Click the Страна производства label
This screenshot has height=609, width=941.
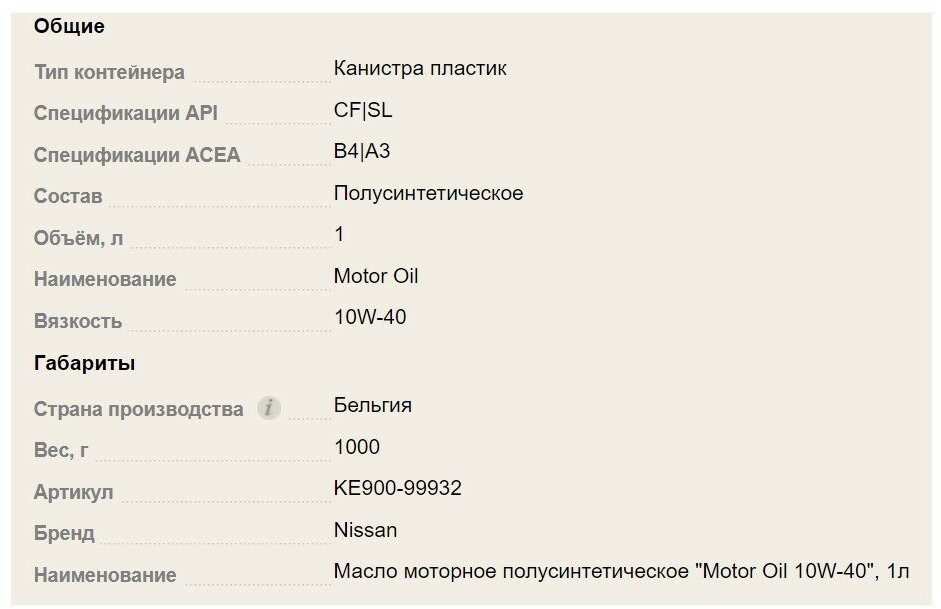[139, 409]
